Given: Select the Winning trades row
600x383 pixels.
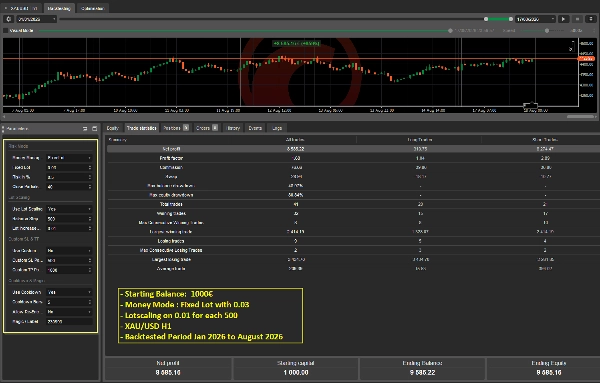Looking at the screenshot, I should 353,213.
